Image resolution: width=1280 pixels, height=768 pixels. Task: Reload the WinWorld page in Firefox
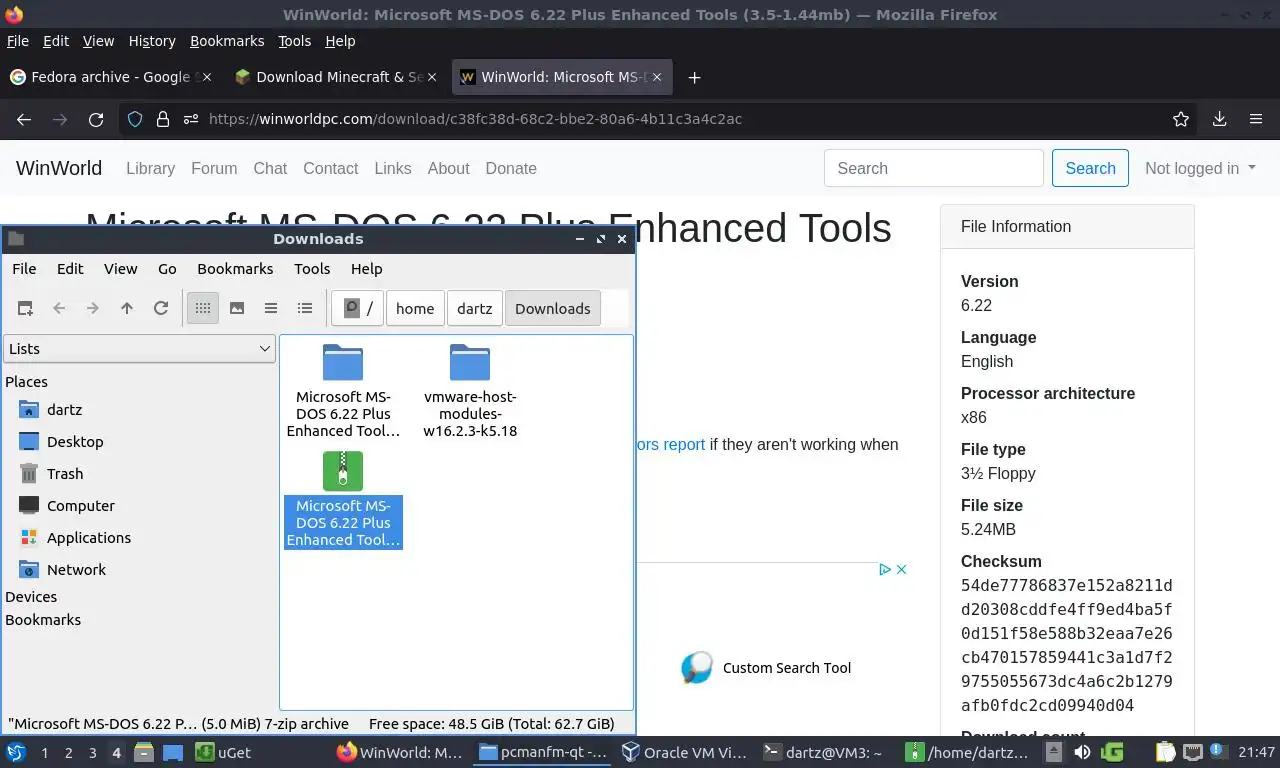(96, 119)
